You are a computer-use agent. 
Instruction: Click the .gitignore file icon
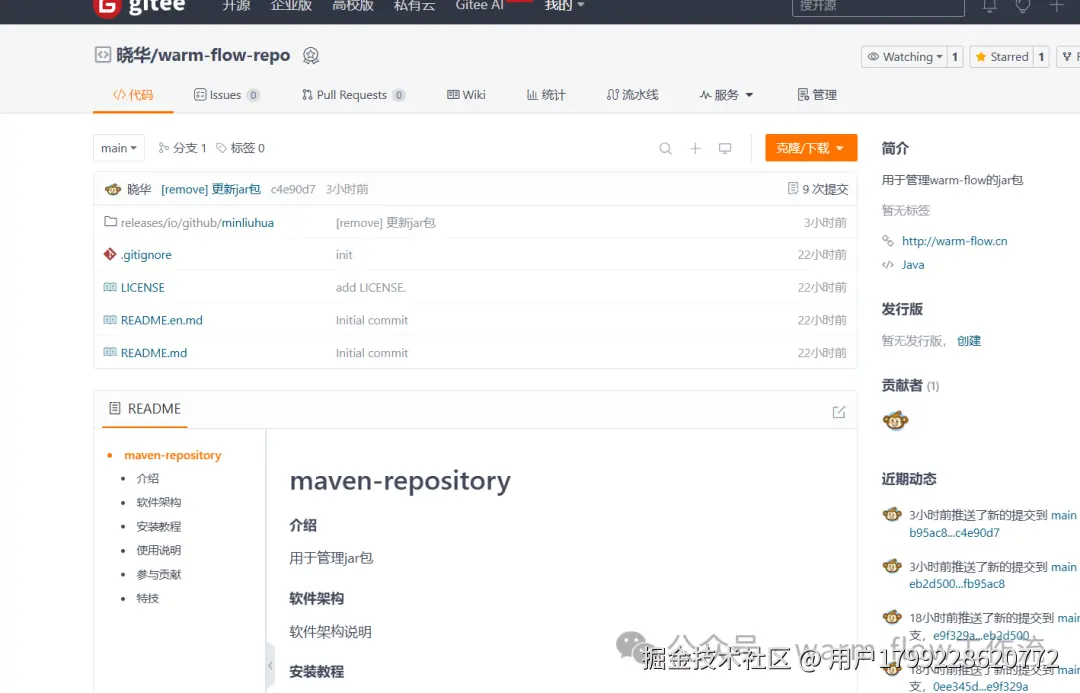coord(110,254)
